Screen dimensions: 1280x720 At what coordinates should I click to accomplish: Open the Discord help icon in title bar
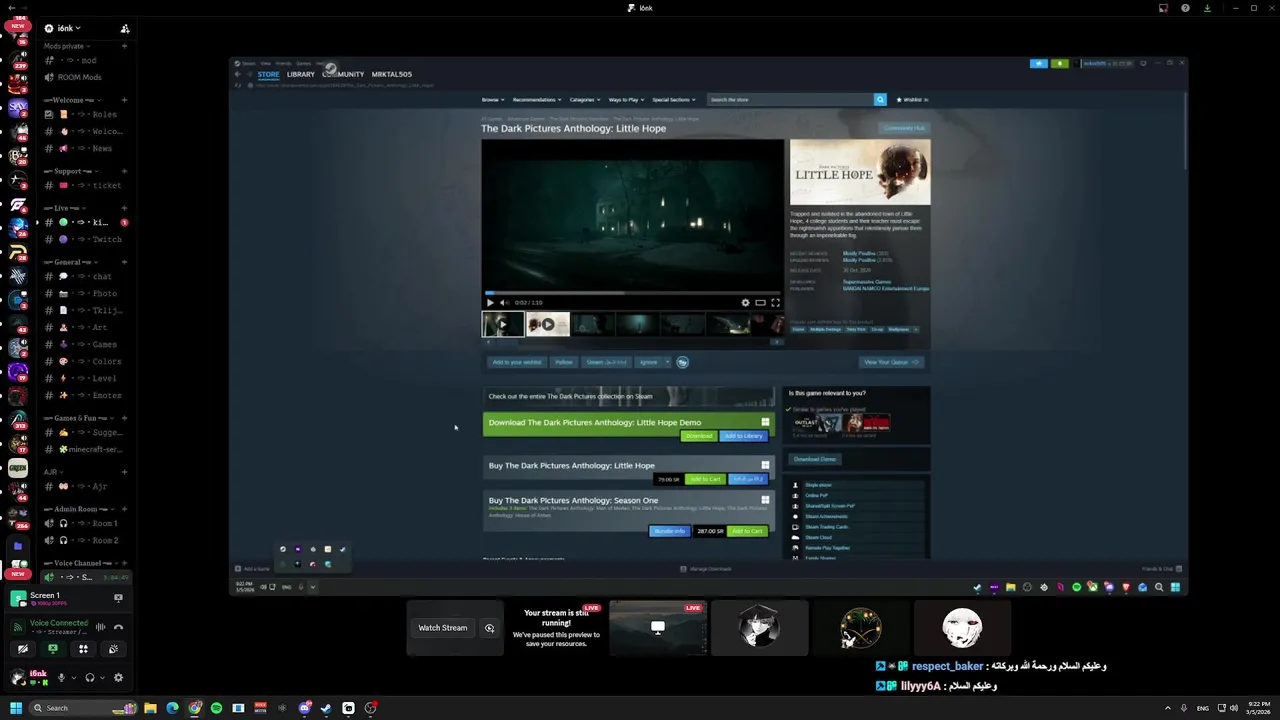1185,8
